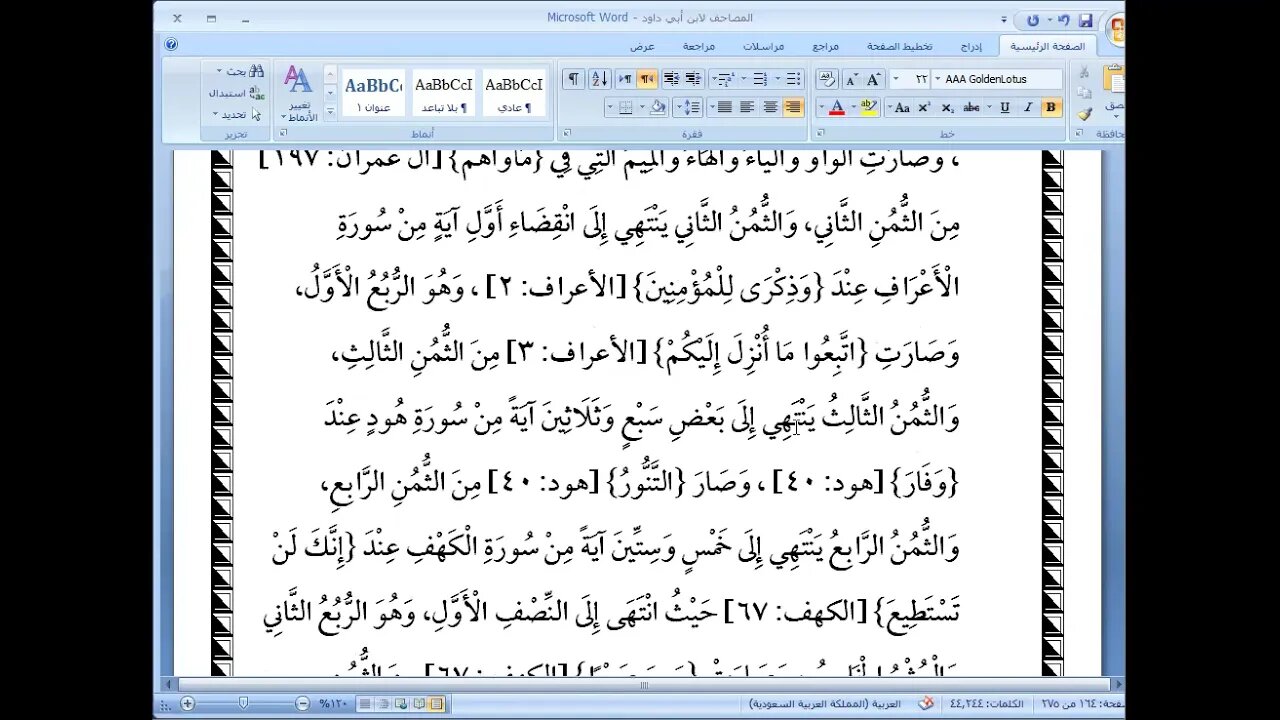Toggle right-to-left text direction

[647, 79]
